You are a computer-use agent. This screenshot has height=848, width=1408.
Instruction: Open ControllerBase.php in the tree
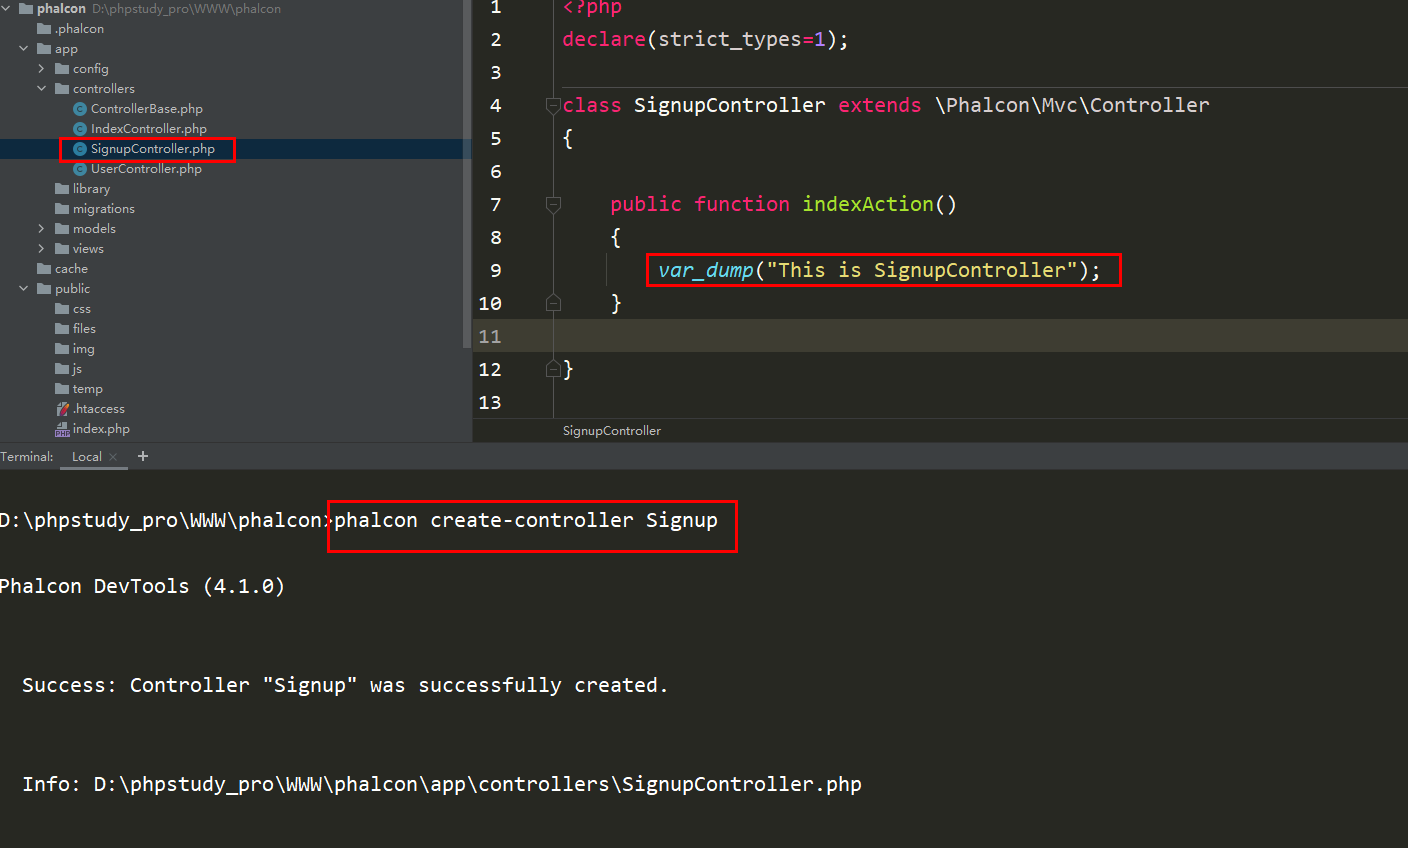click(147, 109)
